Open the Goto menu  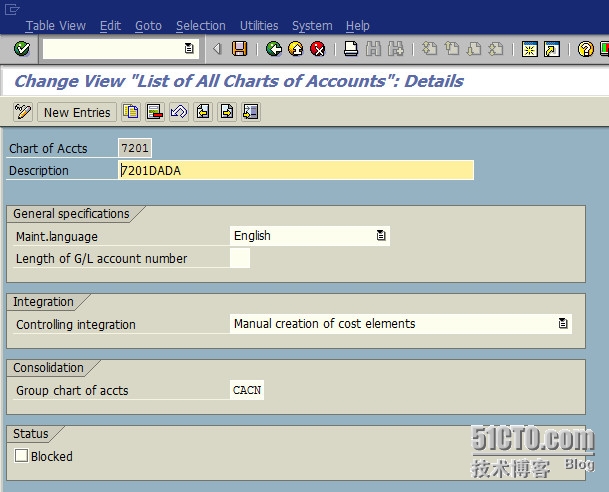[x=148, y=26]
